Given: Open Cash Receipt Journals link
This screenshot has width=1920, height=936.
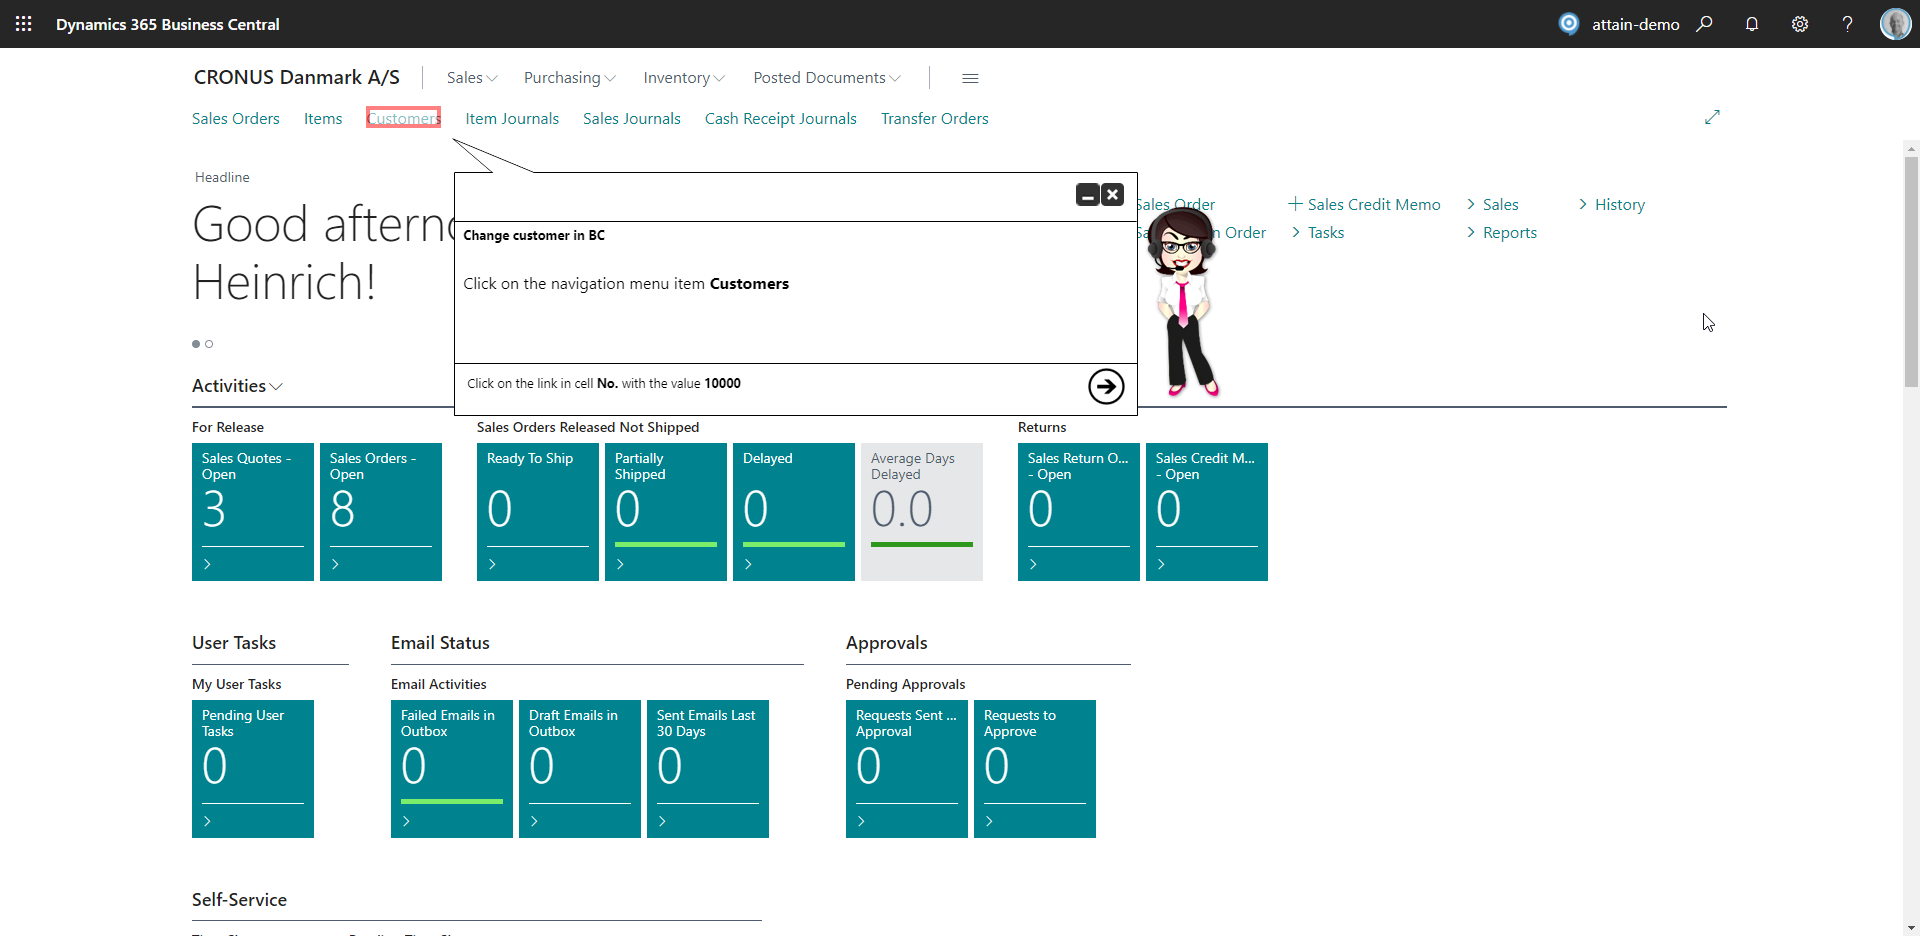Looking at the screenshot, I should pos(781,119).
